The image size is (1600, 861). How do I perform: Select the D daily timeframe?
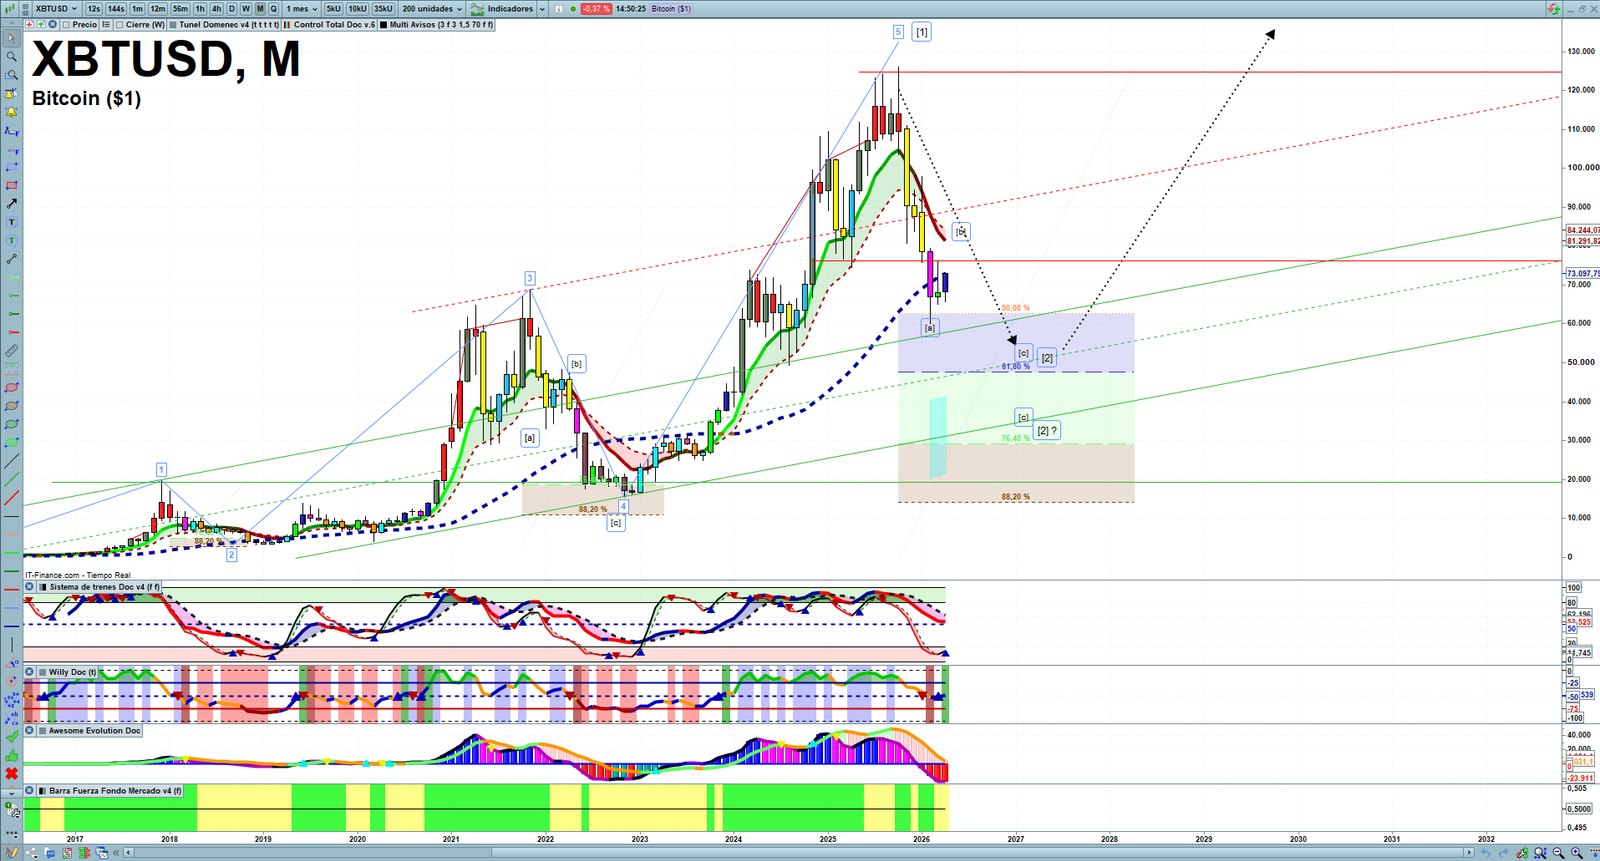(x=232, y=9)
